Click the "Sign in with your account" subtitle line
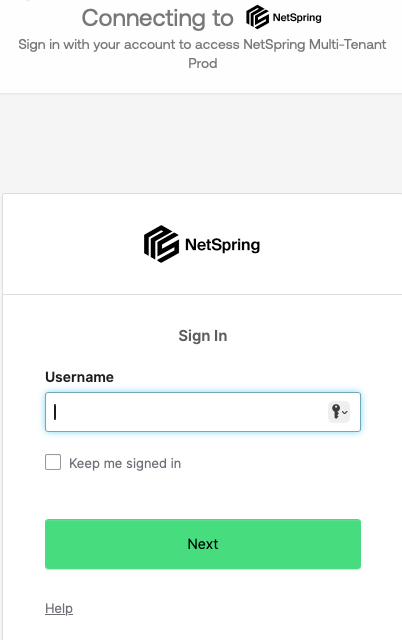Image resolution: width=402 pixels, height=640 pixels. (202, 44)
